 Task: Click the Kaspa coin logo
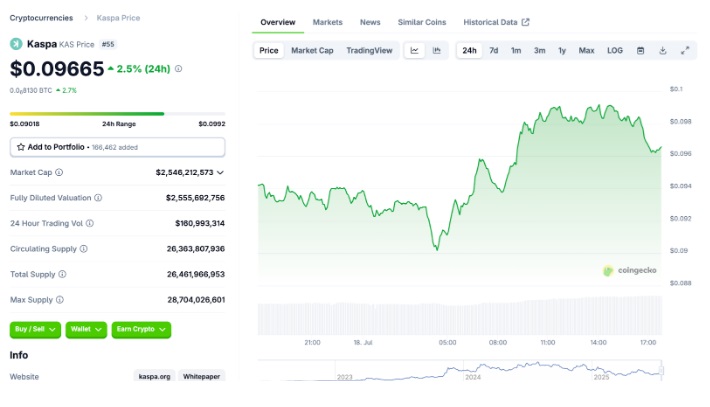[x=16, y=44]
